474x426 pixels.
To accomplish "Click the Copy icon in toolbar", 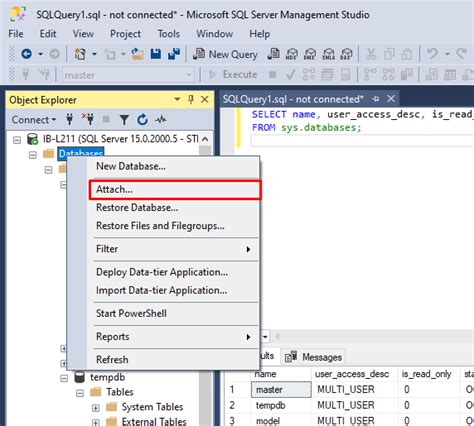I will [389, 54].
